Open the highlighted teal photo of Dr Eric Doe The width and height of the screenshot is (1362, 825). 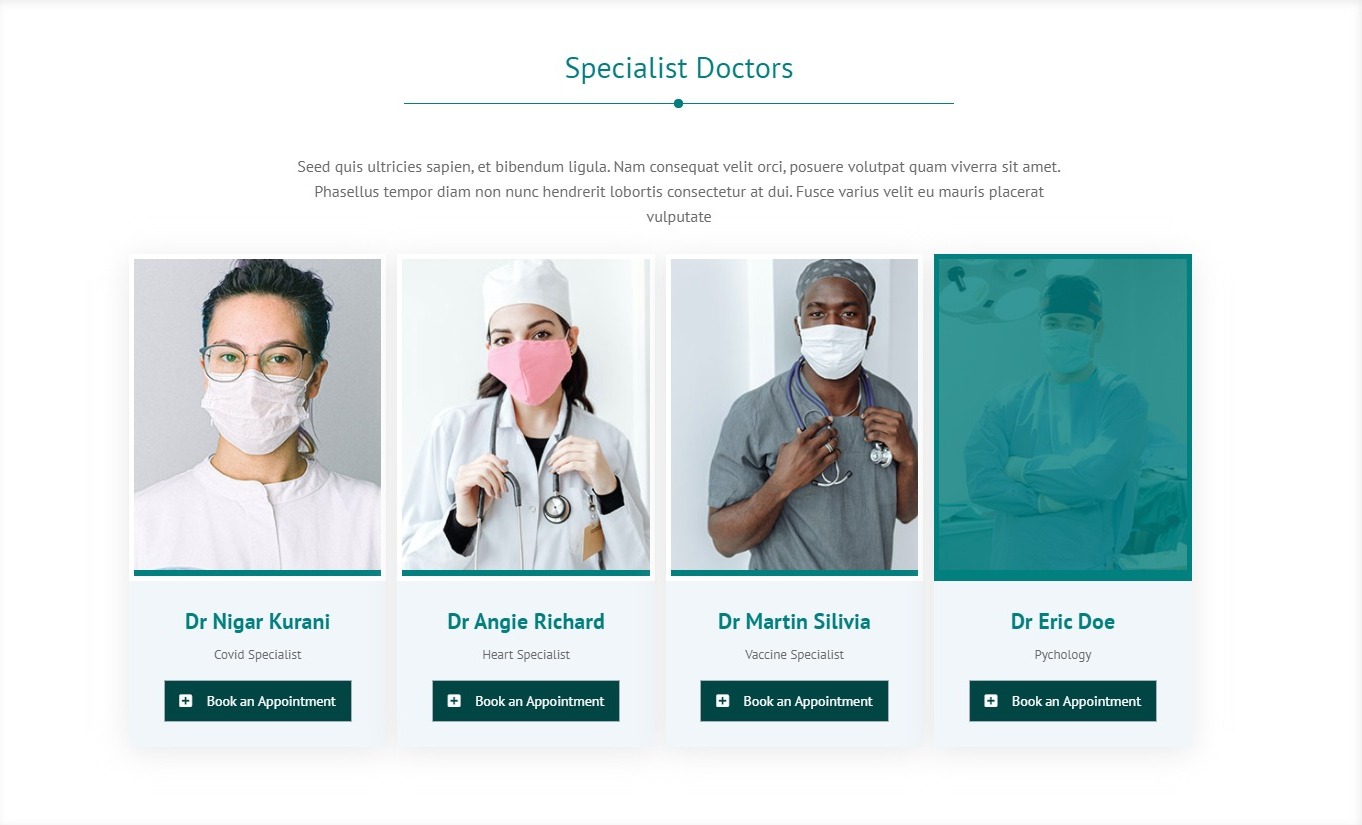tap(1063, 417)
